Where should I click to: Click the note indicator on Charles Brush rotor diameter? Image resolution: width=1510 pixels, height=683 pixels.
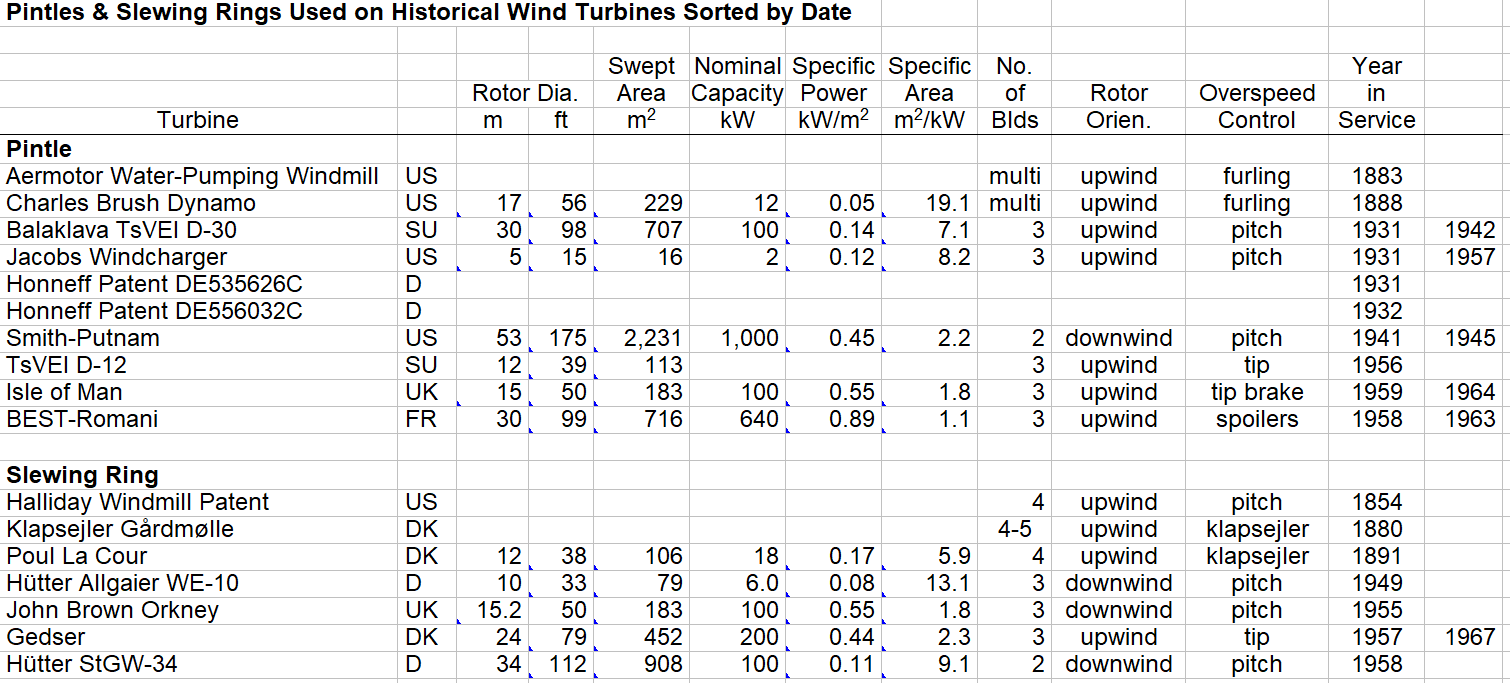coord(459,213)
